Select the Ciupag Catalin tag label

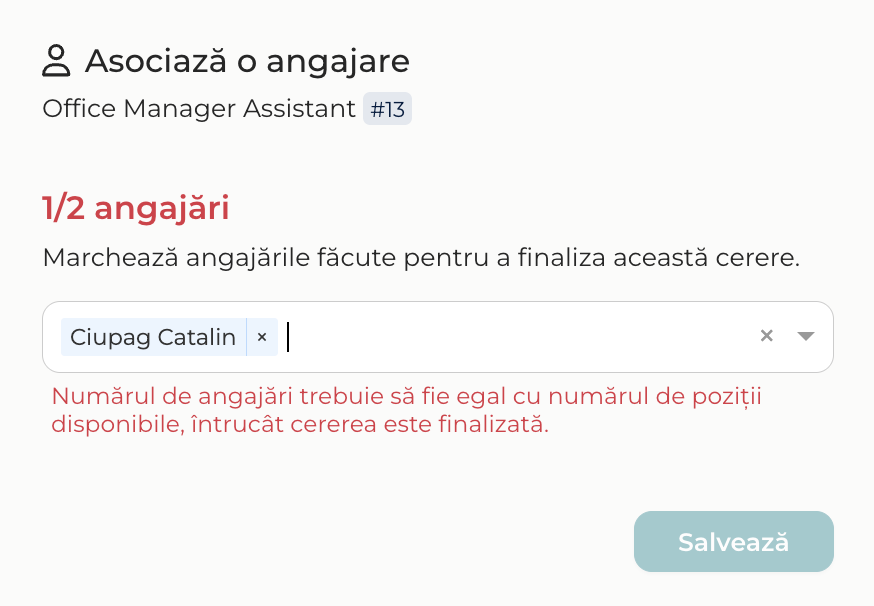pos(153,337)
